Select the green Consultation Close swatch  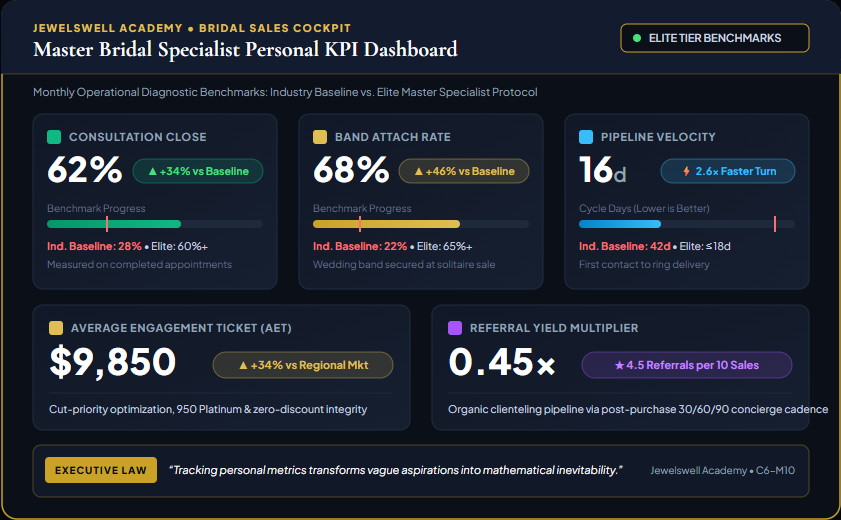point(54,137)
